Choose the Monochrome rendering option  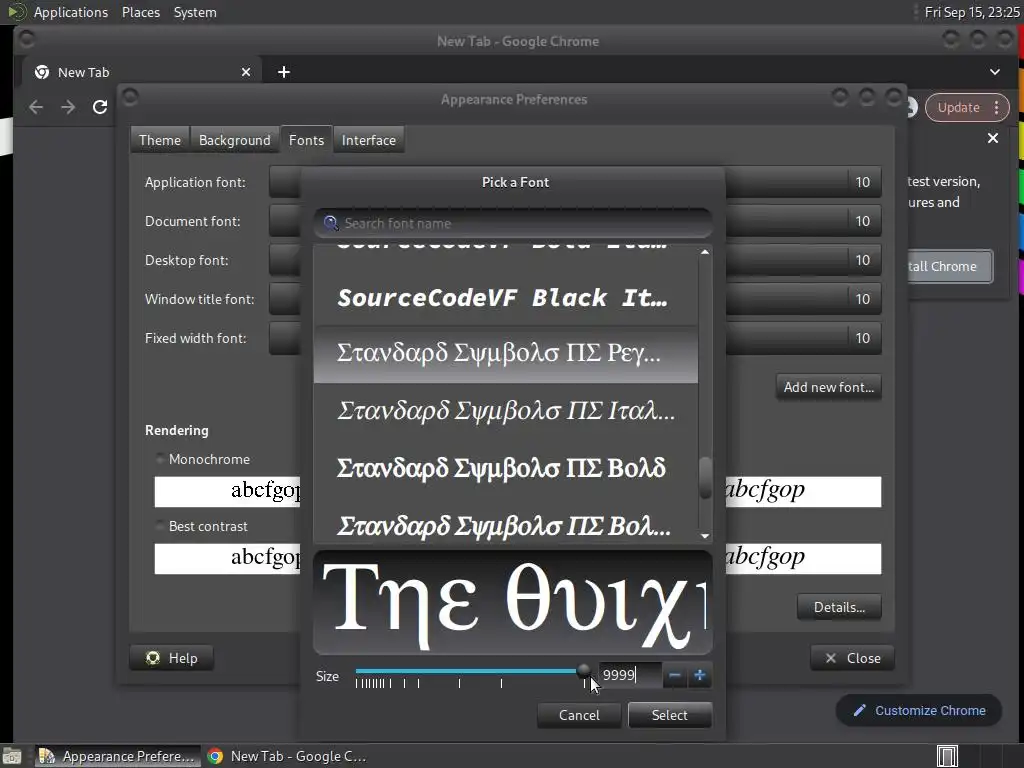[x=202, y=459]
